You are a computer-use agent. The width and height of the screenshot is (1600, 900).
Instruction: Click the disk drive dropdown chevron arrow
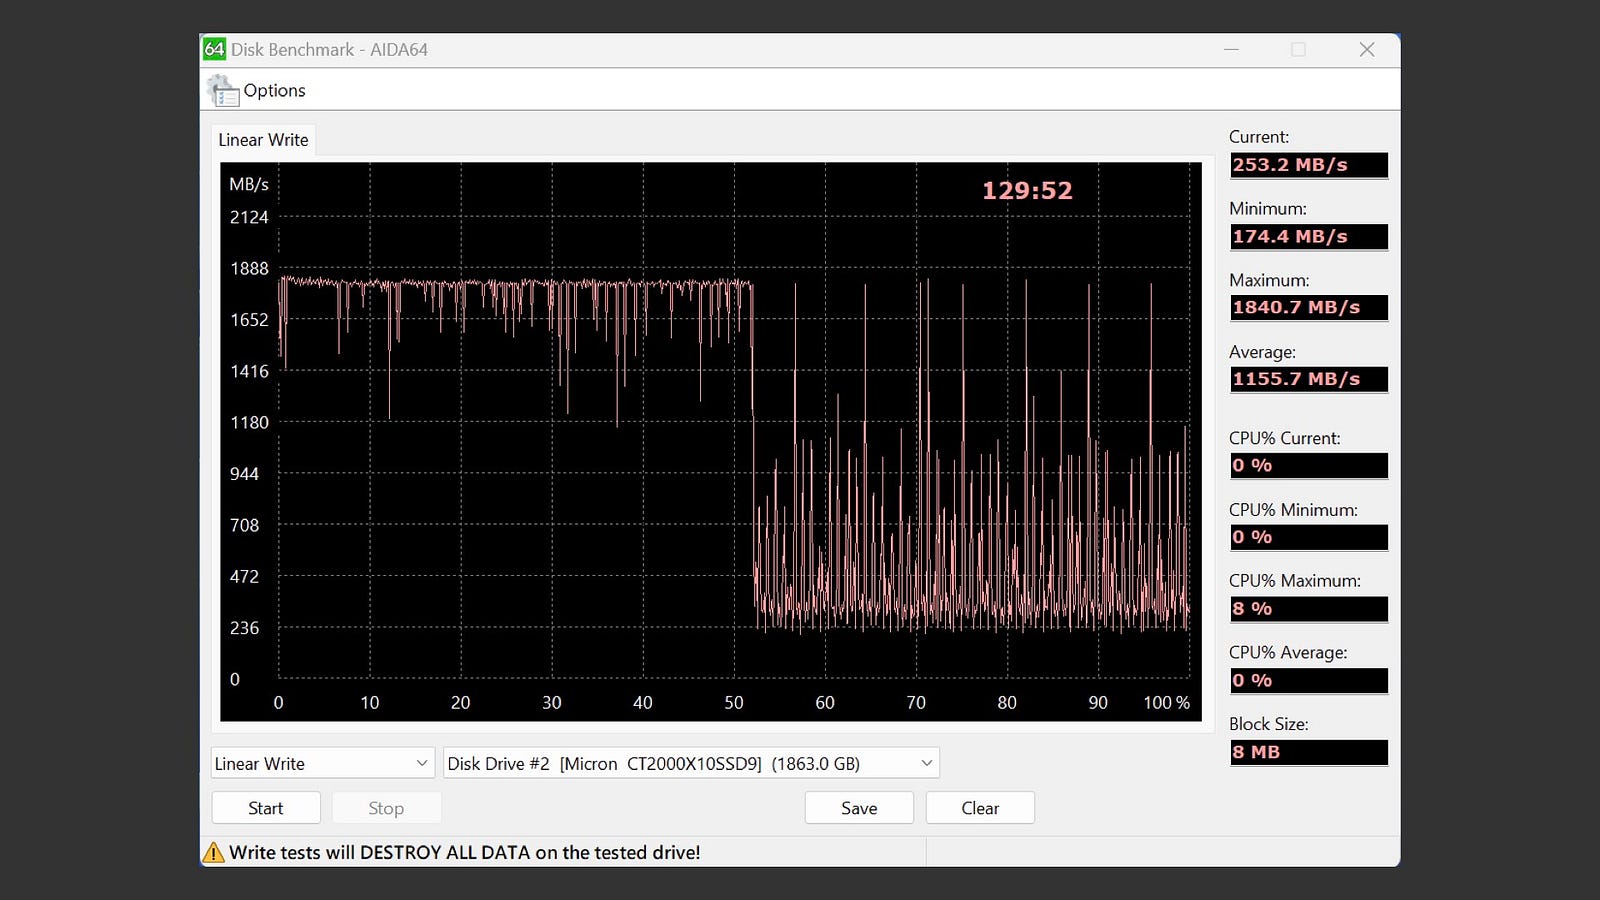point(926,764)
